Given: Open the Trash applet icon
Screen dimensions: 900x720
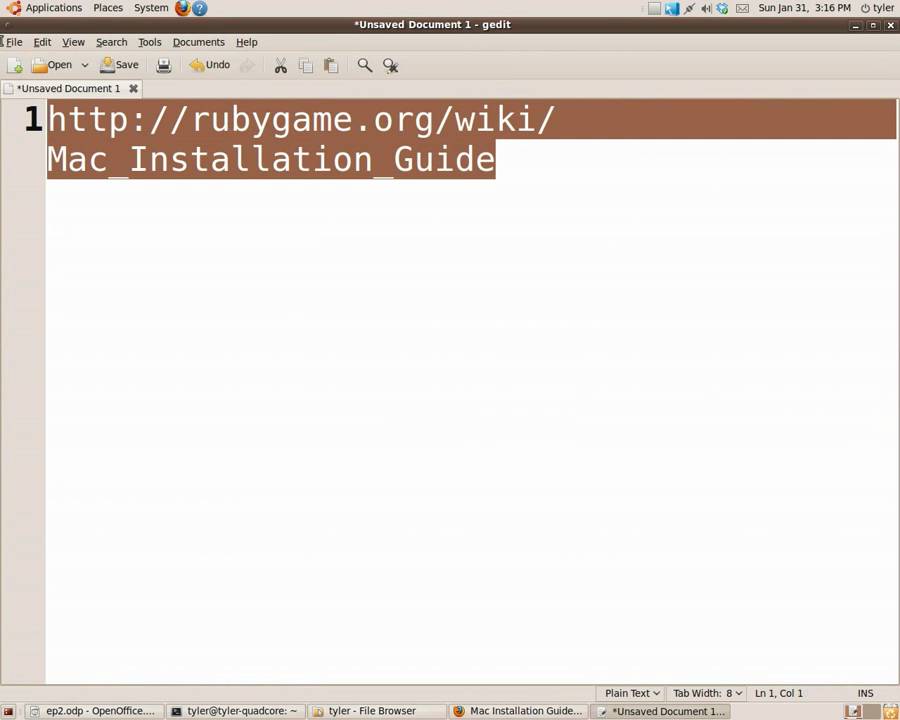Looking at the screenshot, I should [890, 712].
